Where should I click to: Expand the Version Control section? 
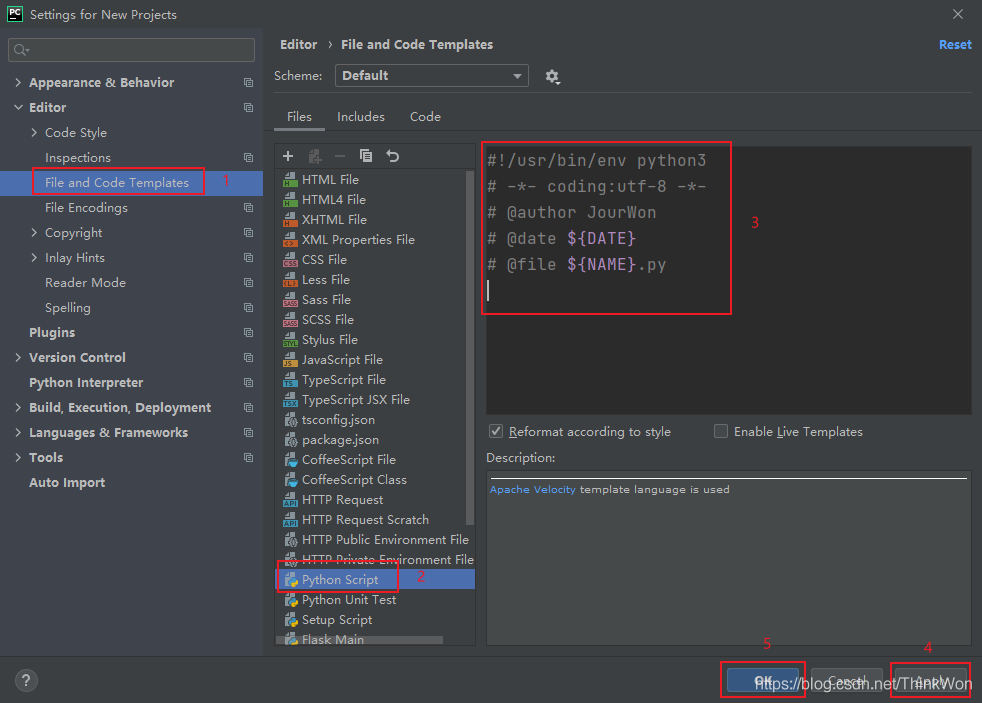pos(18,358)
